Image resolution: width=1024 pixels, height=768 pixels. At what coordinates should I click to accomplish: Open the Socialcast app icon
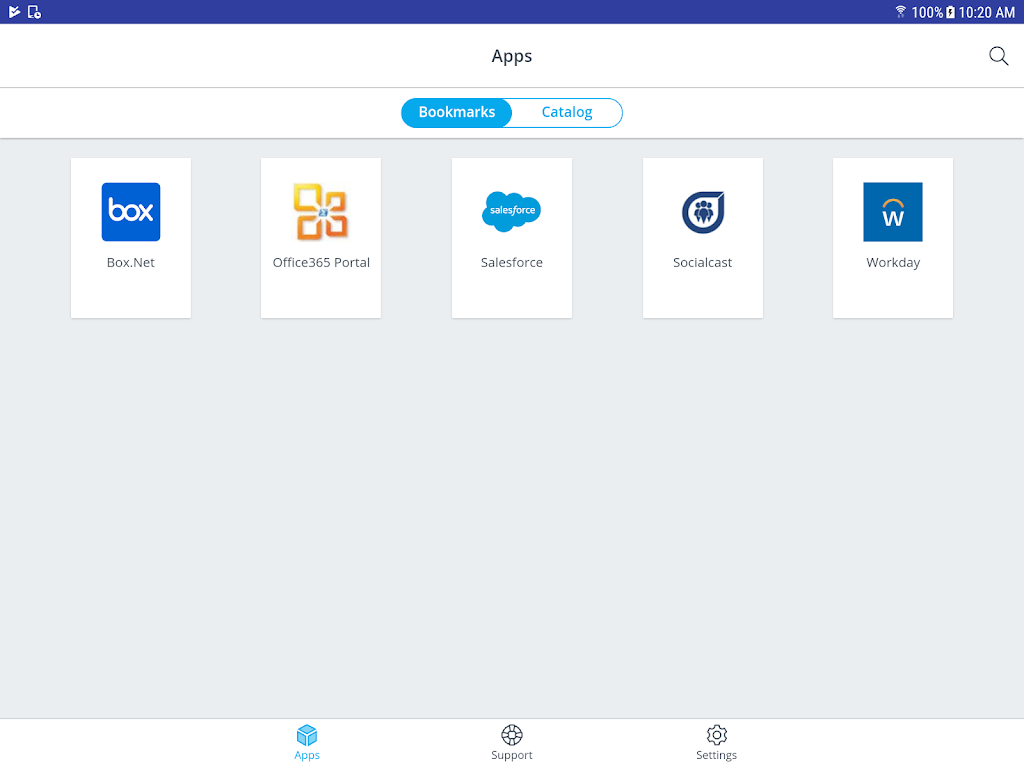point(703,212)
